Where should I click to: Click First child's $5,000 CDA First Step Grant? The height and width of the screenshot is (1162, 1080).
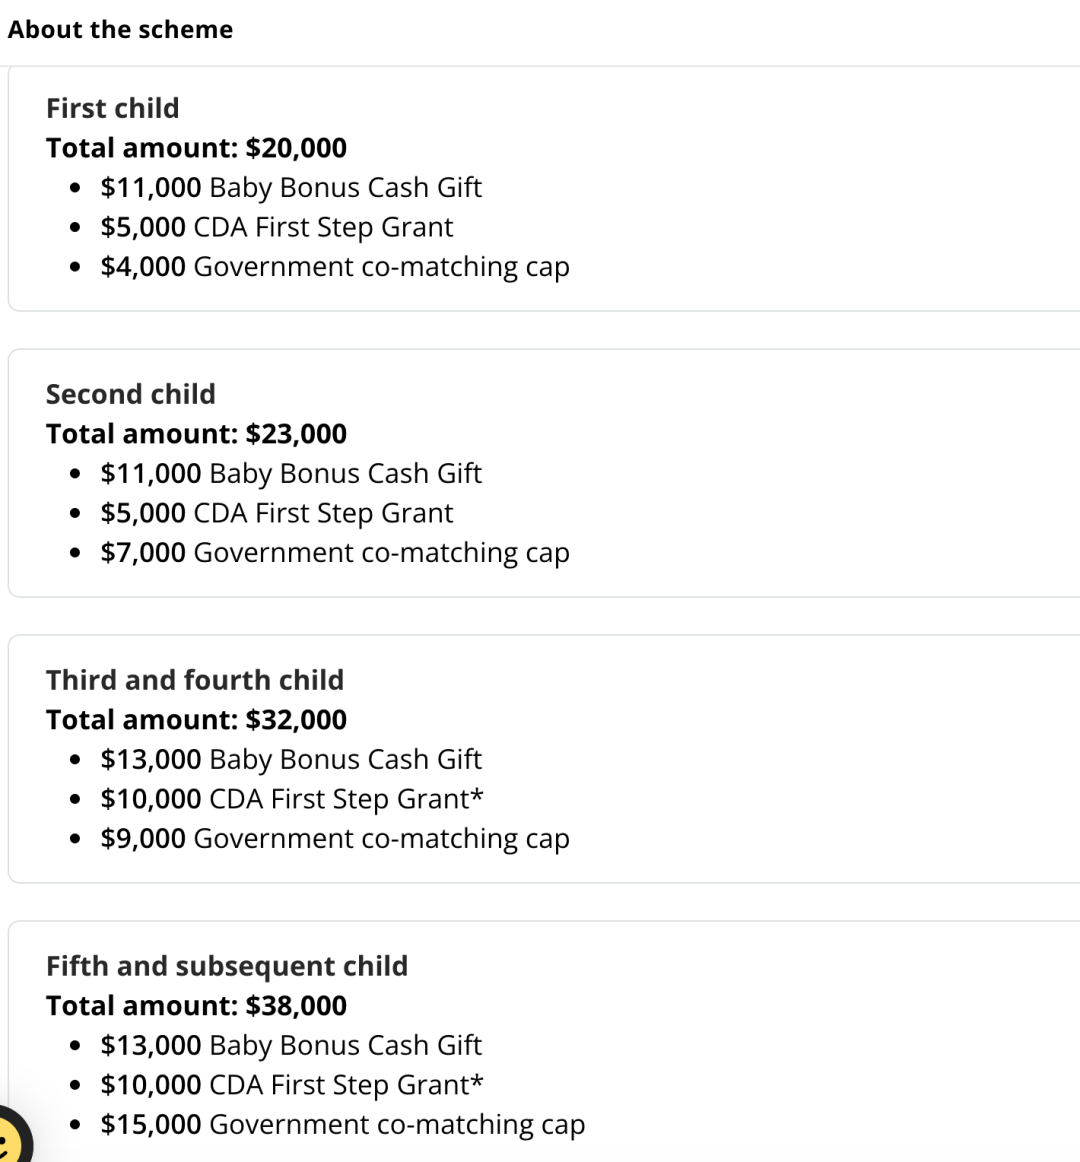coord(277,228)
